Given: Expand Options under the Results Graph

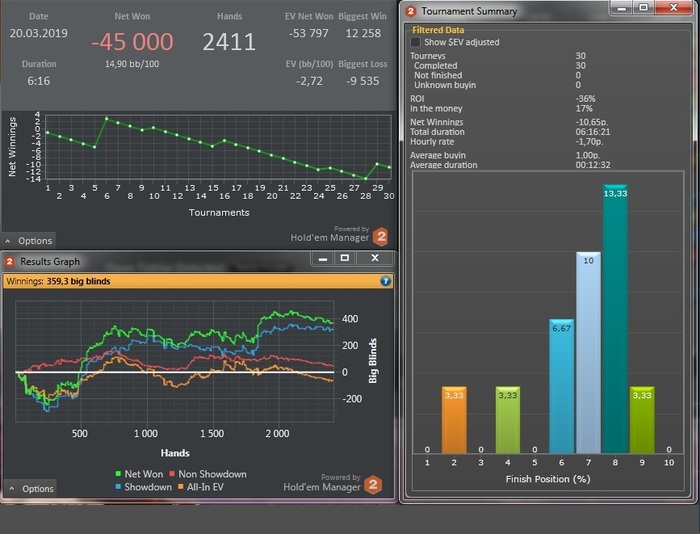Looking at the screenshot, I should pyautogui.click(x=31, y=488).
